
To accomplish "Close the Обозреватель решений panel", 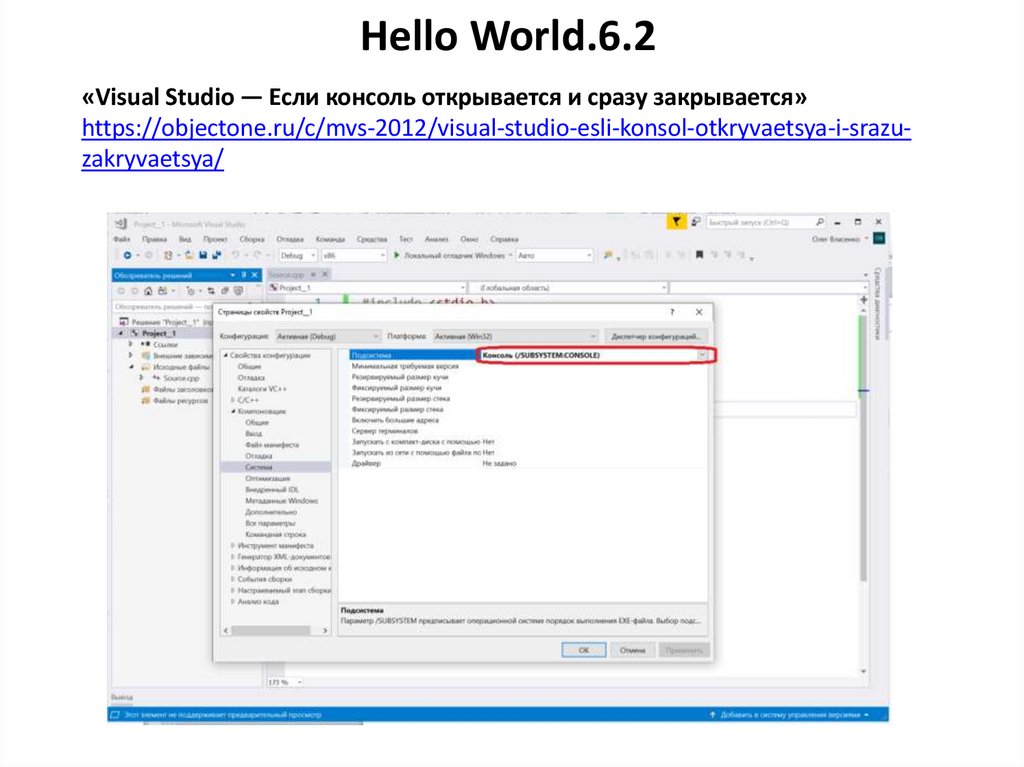I will point(255,275).
